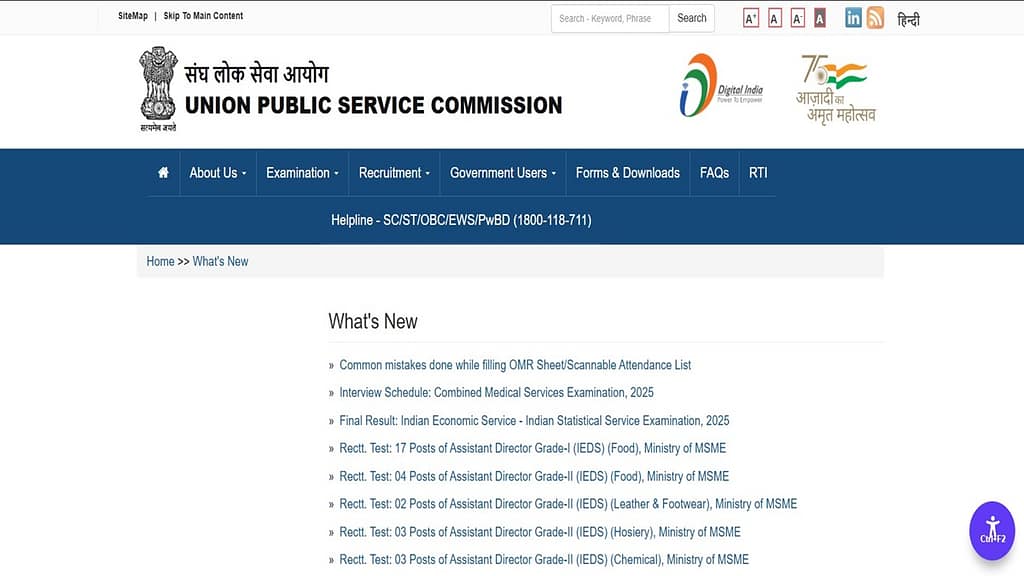Click the UPSC emblem logo

point(157,88)
